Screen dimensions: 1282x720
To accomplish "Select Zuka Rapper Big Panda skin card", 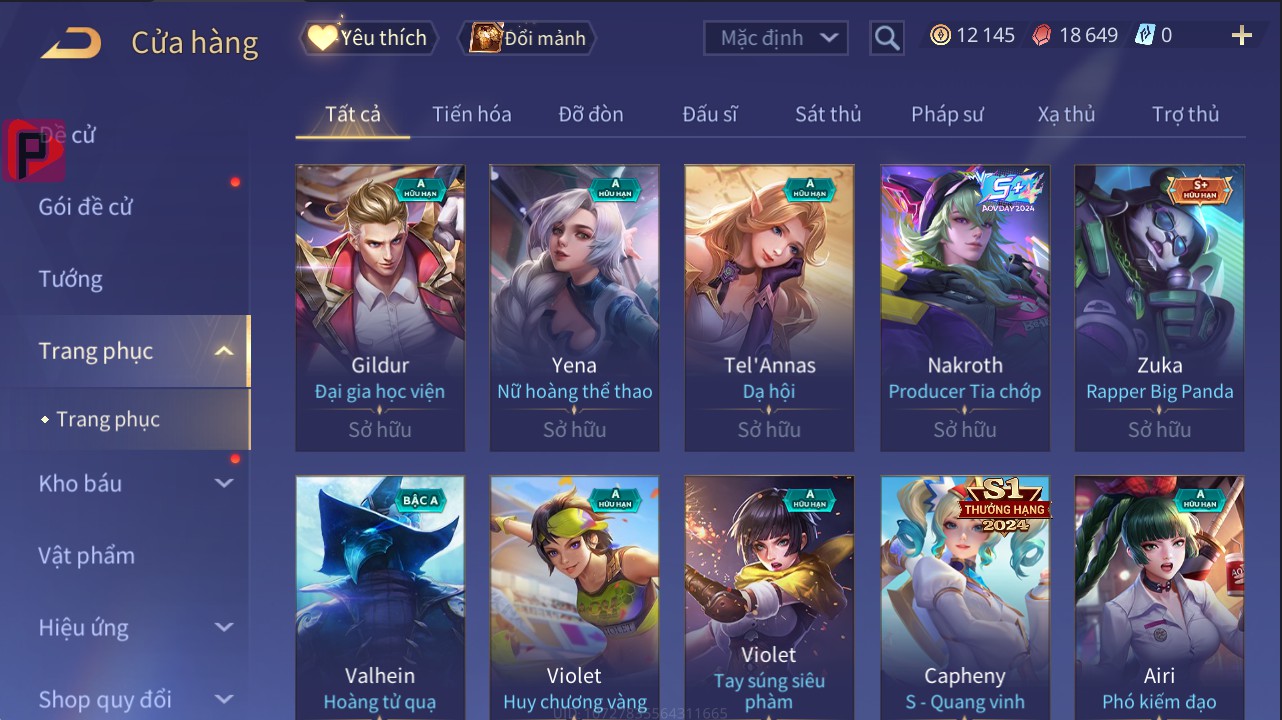I will (1160, 308).
